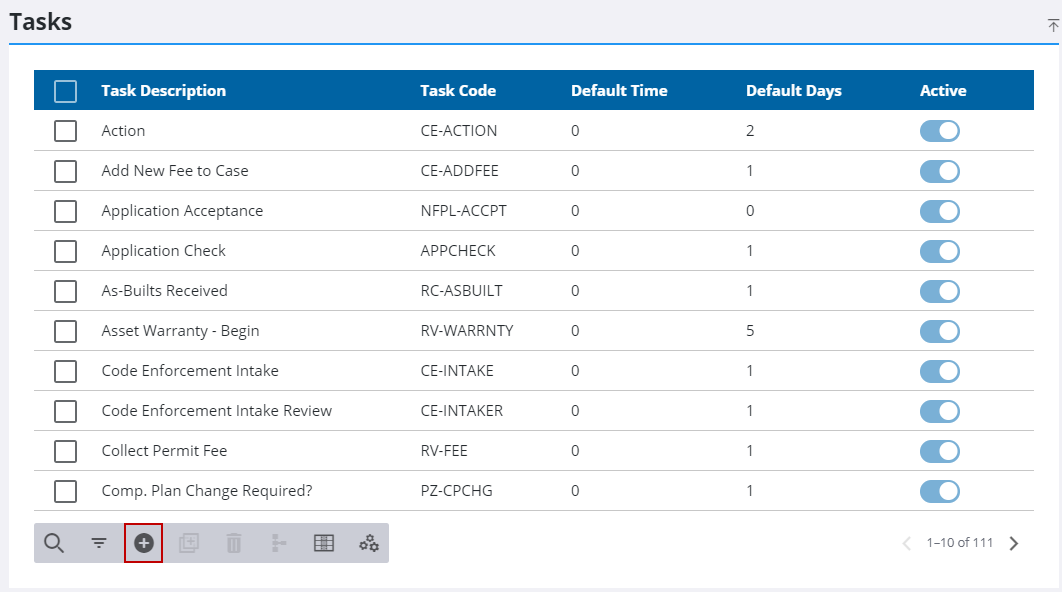Screen dimensions: 1062x592
Task: Sort by Task Description column header
Action: coord(164,91)
